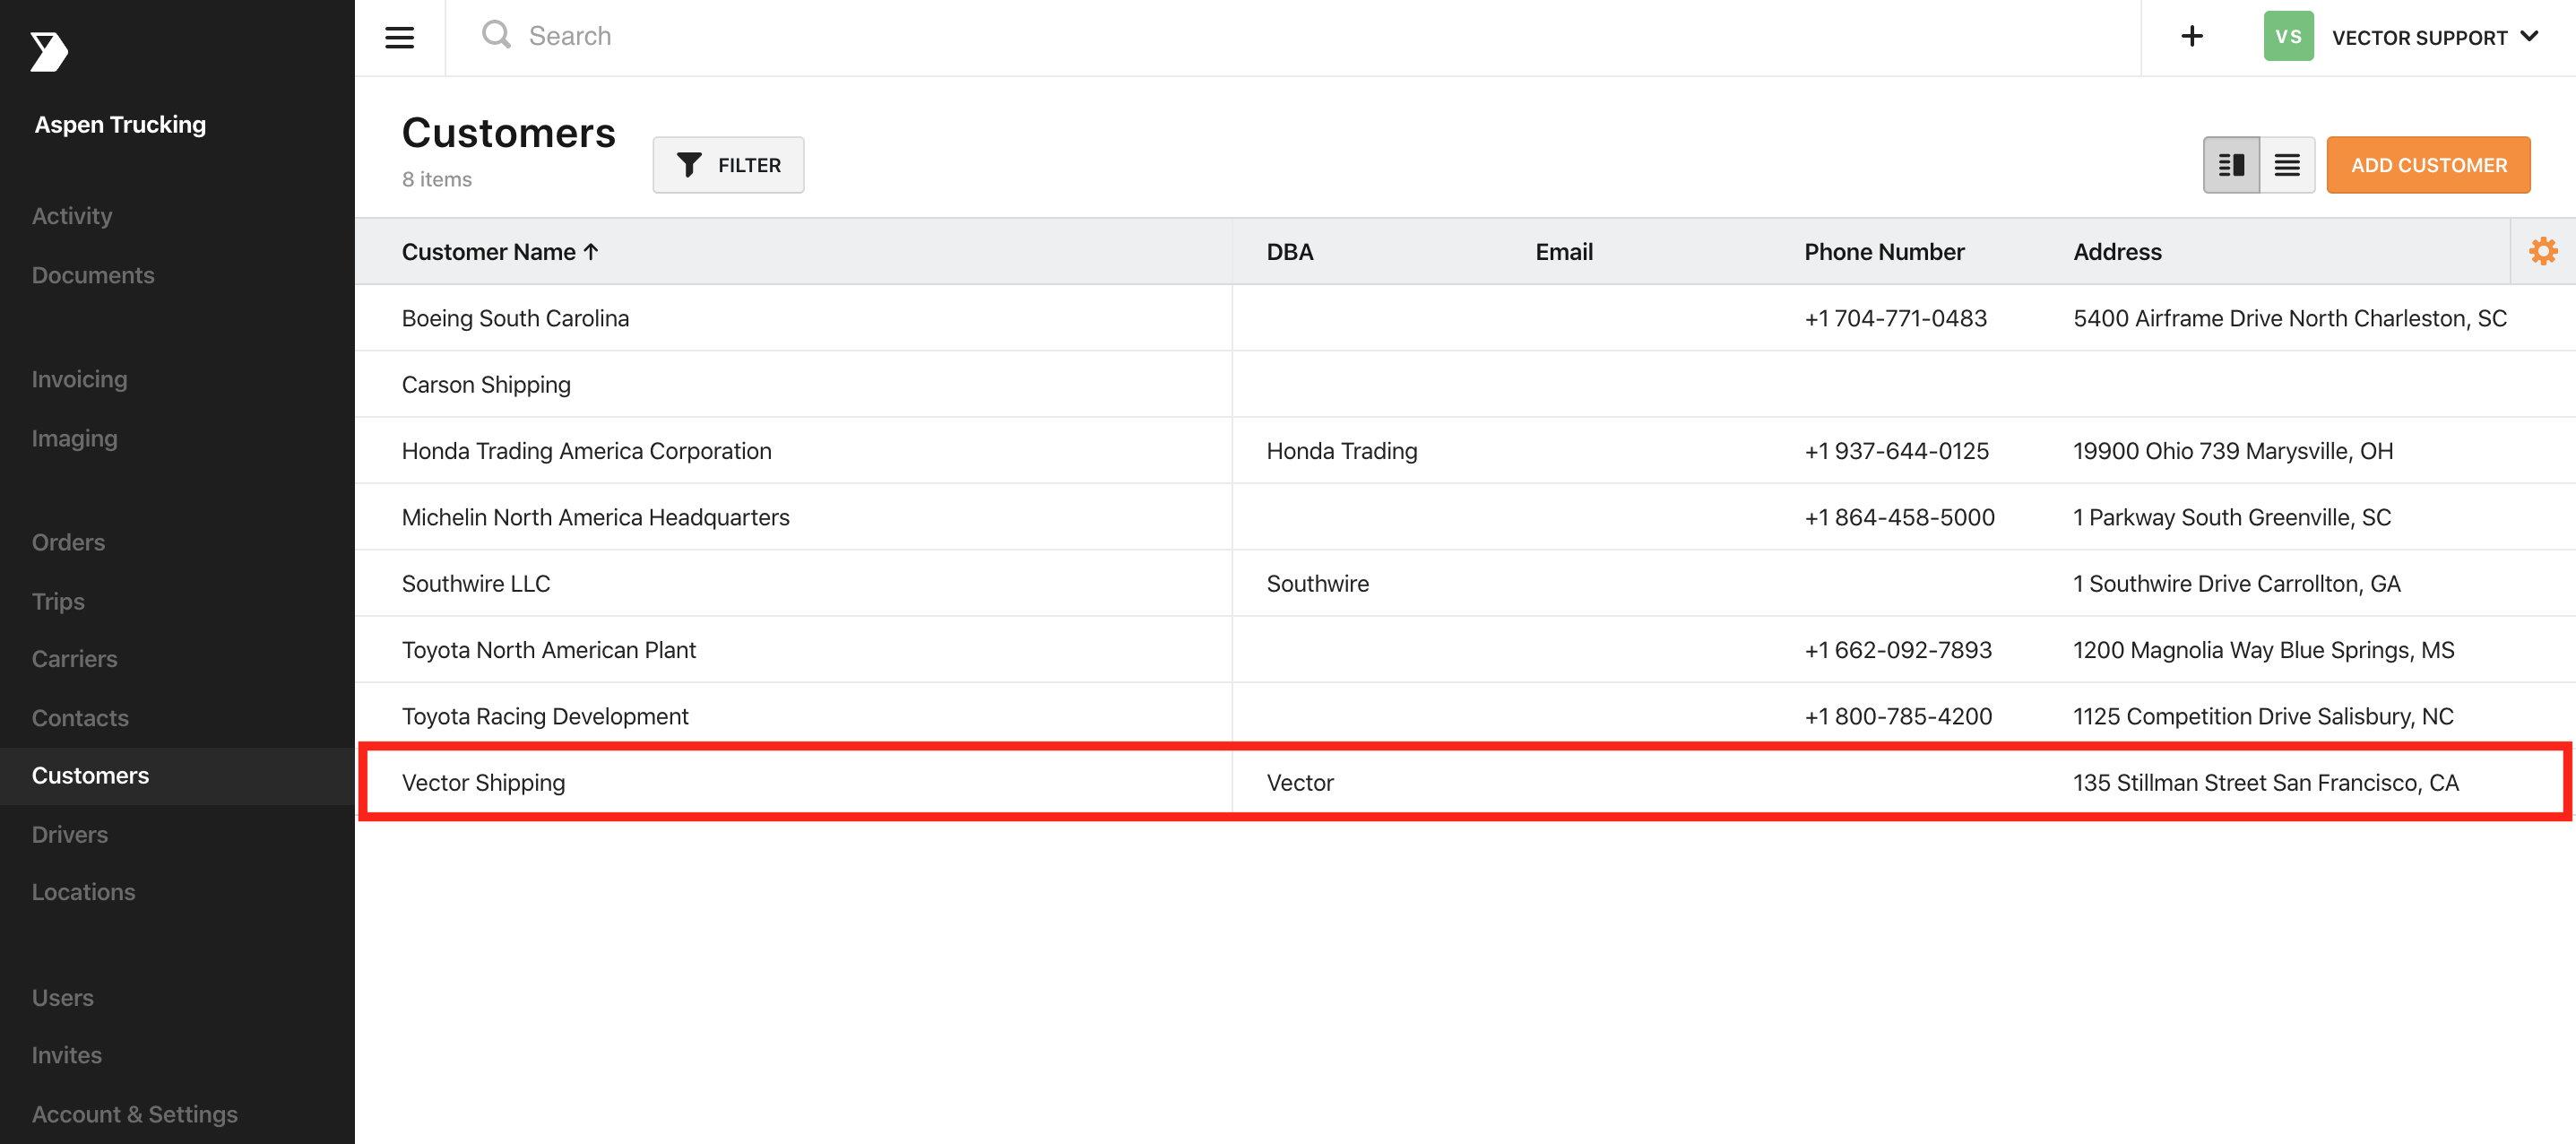Screen dimensions: 2576x1144
Task: Open the Southwire LLC customer
Action: [1466, 583]
